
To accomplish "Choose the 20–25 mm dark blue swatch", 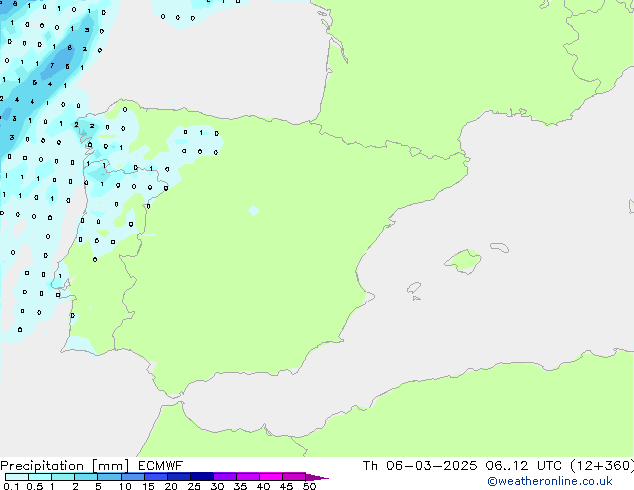I will [x=178, y=477].
